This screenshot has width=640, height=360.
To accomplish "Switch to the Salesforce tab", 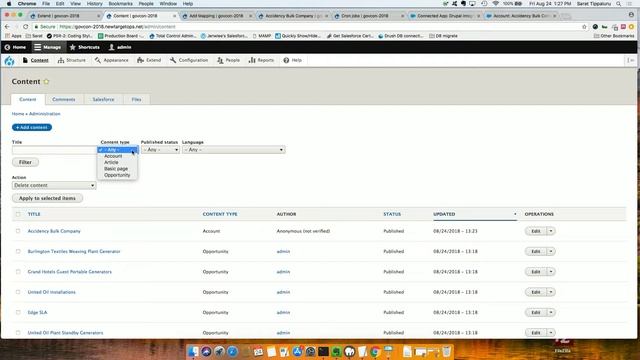I will (x=103, y=99).
